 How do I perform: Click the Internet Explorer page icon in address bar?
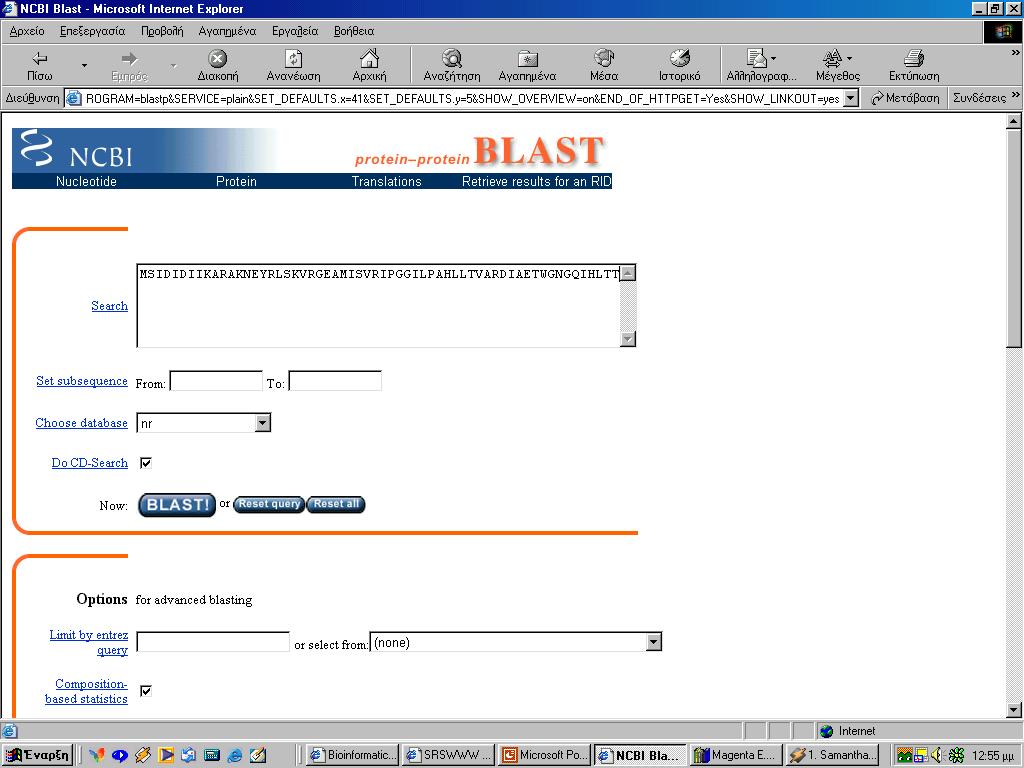(74, 99)
